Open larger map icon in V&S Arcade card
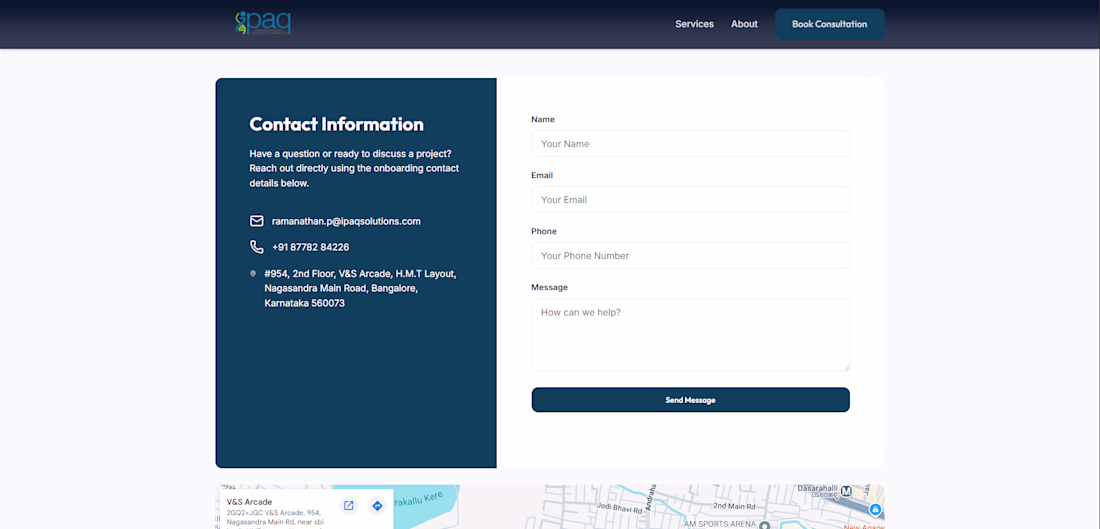This screenshot has width=1100, height=529. click(x=349, y=506)
